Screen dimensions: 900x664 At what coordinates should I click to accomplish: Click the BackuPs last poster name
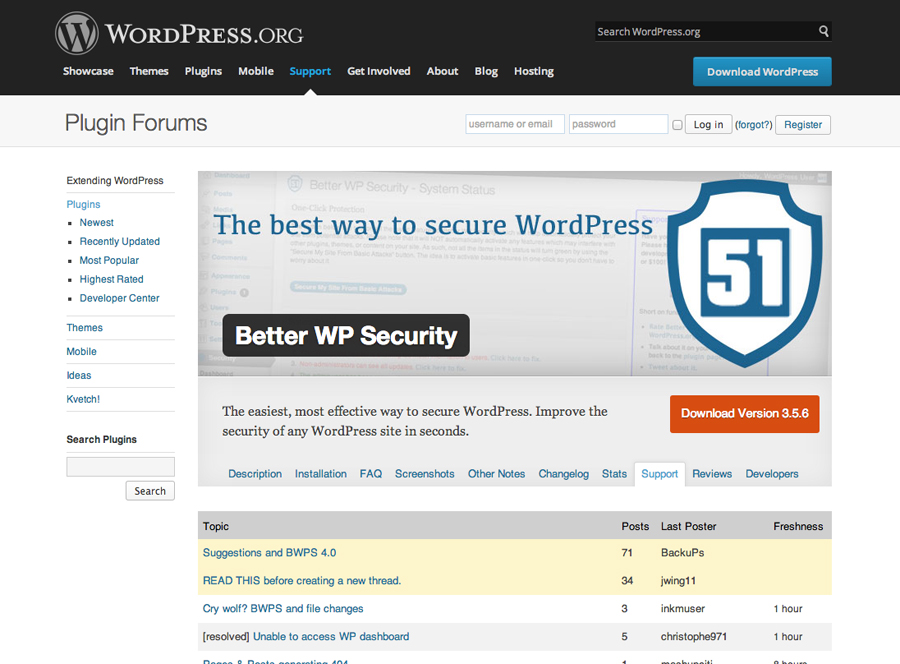coord(682,553)
